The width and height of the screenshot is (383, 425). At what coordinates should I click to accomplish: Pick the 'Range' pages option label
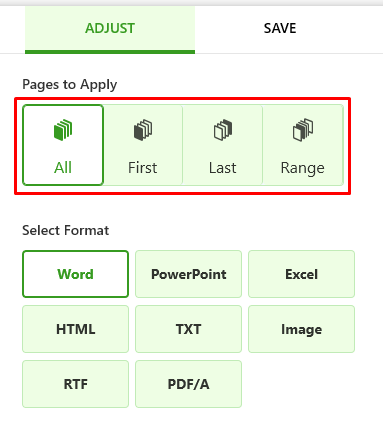click(303, 168)
